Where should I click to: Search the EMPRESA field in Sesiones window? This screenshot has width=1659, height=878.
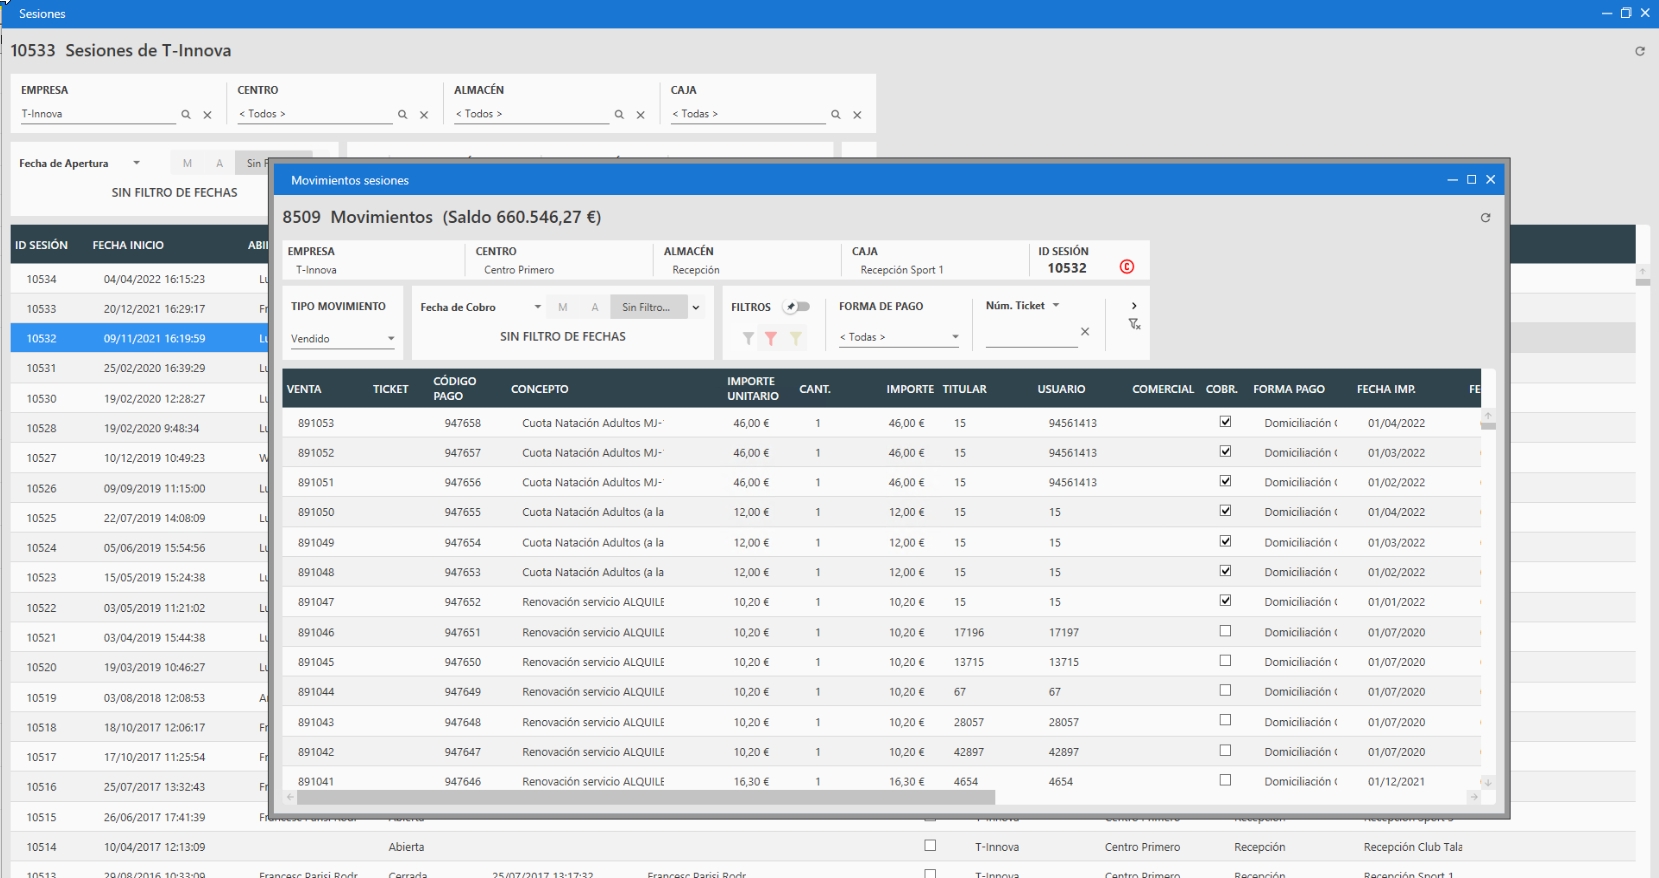[186, 115]
